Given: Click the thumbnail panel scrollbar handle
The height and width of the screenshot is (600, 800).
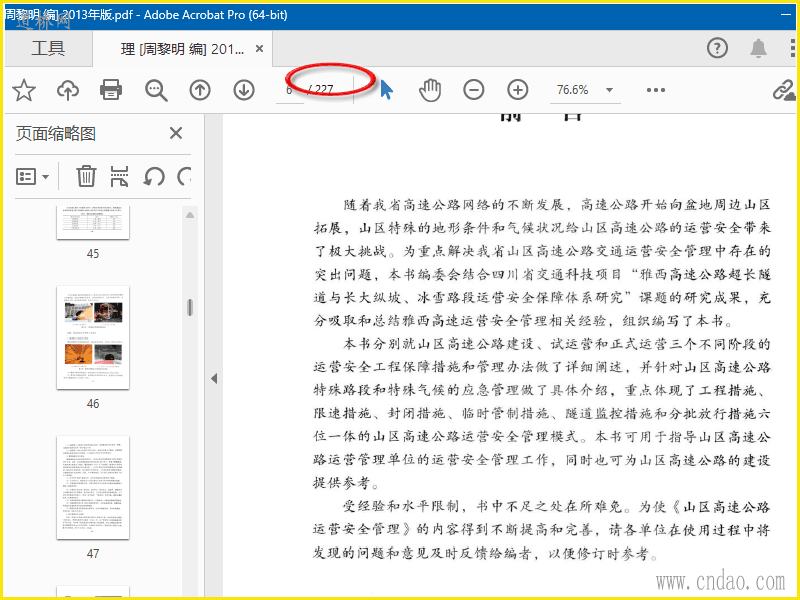Looking at the screenshot, I should point(190,307).
